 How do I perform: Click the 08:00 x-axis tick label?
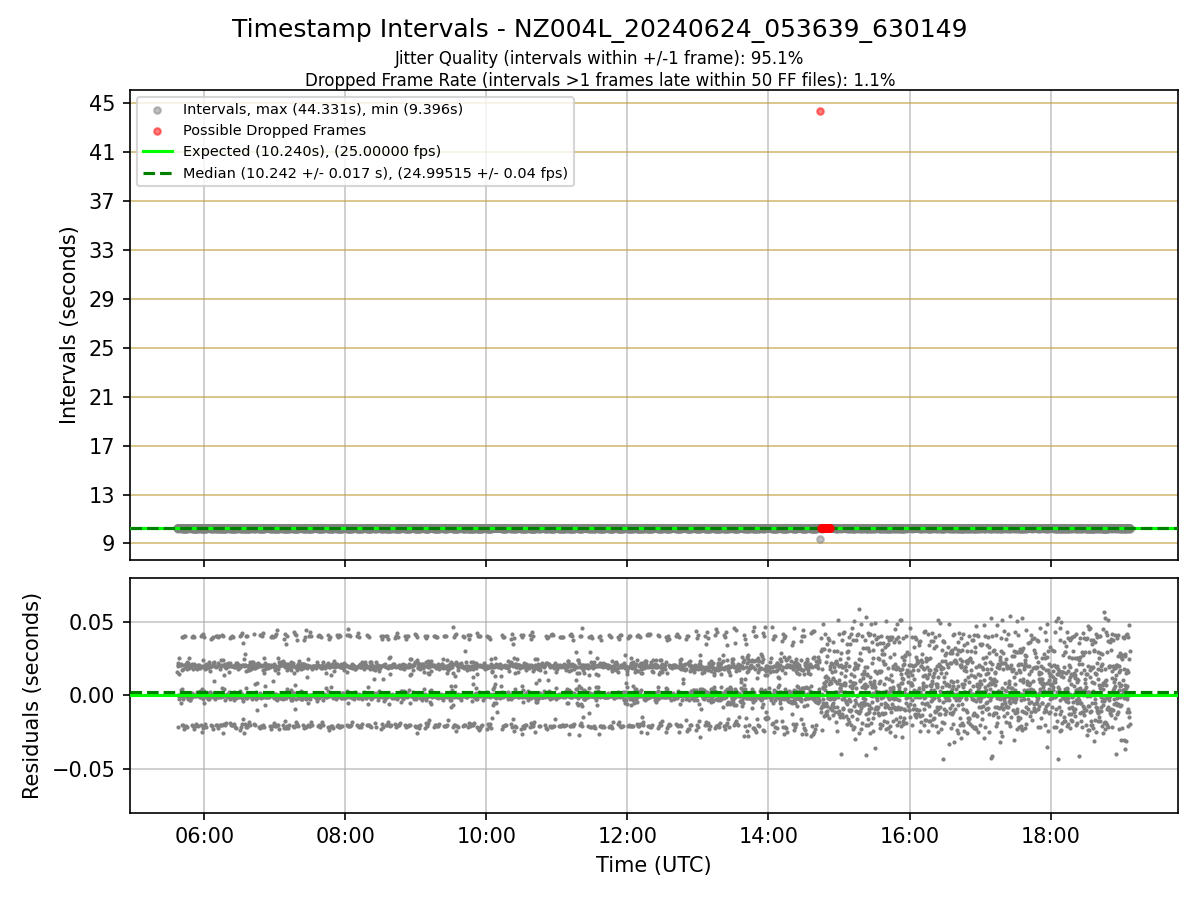(x=345, y=834)
